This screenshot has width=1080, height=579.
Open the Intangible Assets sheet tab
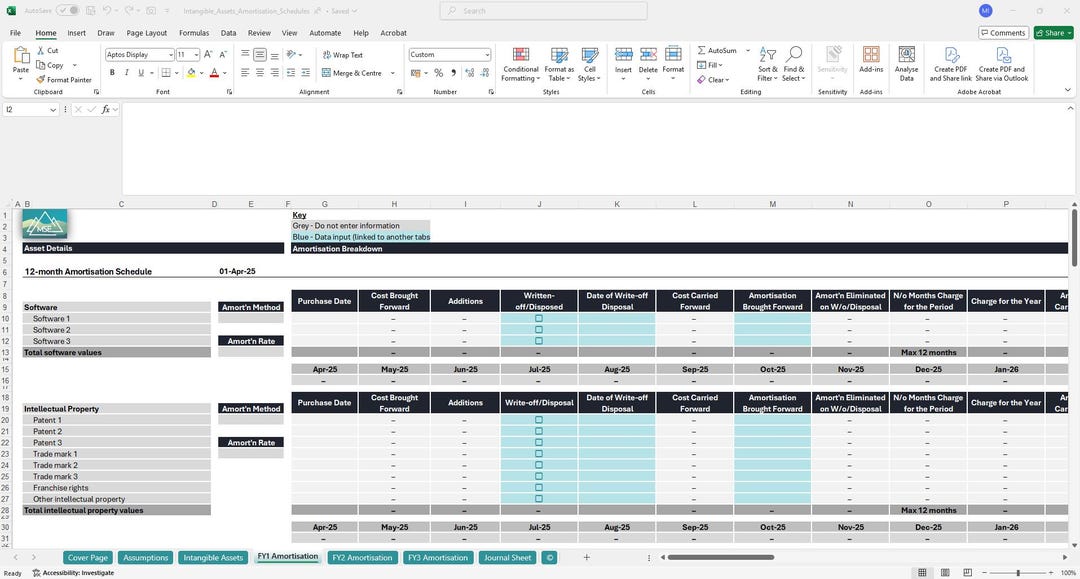tap(213, 558)
